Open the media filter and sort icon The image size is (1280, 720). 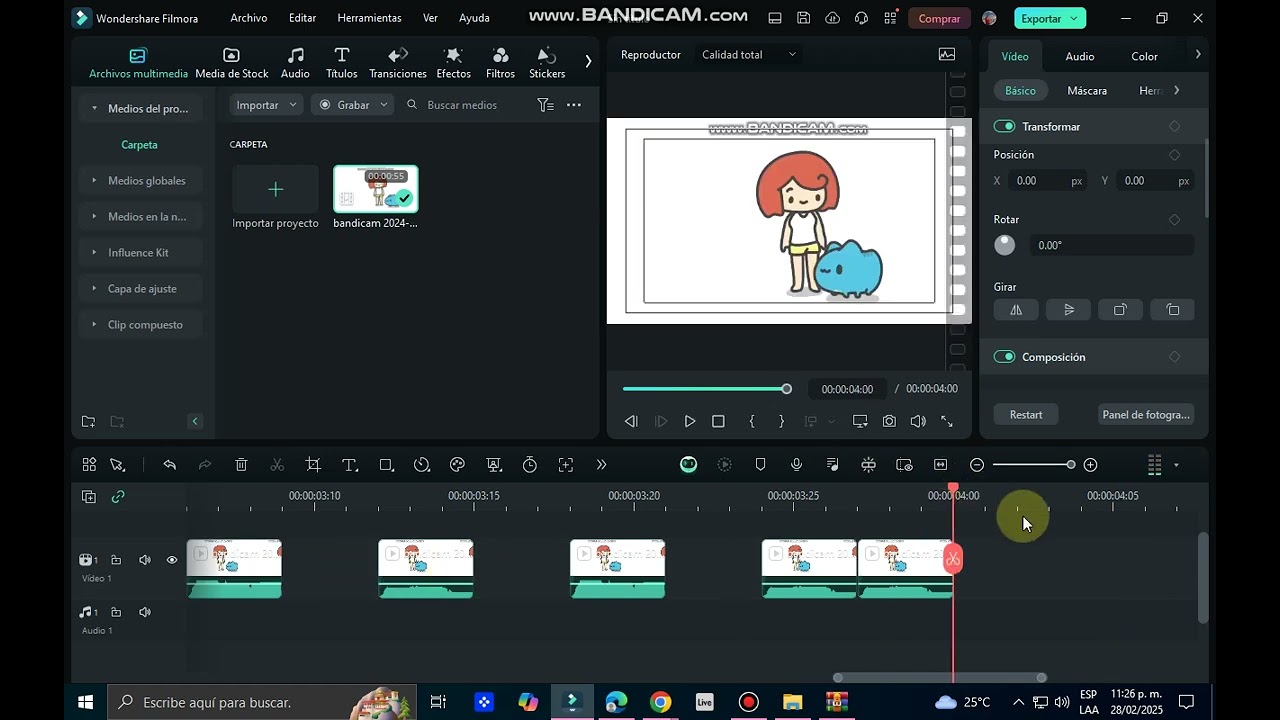pyautogui.click(x=545, y=105)
